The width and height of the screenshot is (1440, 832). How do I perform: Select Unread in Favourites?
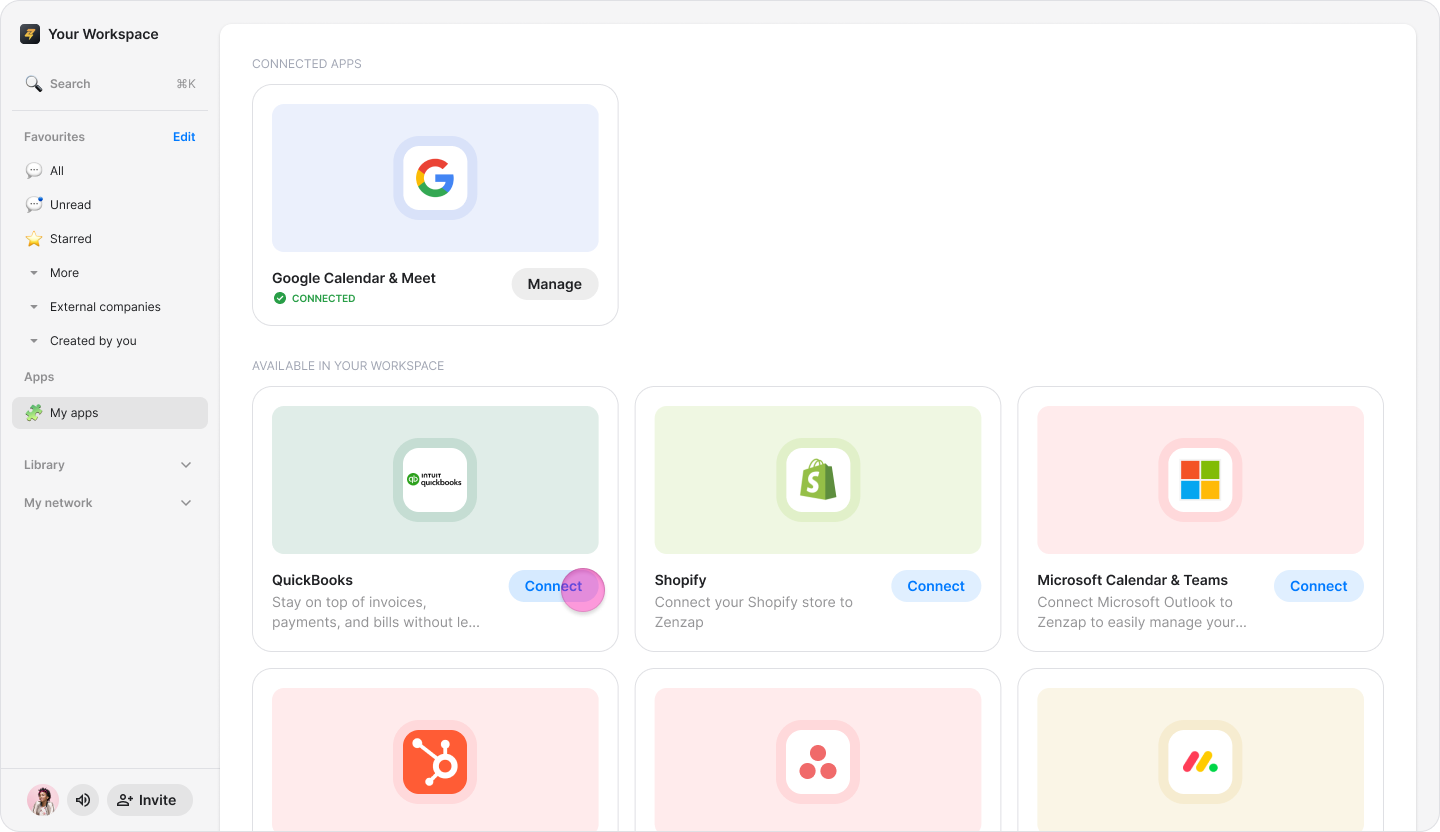[x=70, y=205]
